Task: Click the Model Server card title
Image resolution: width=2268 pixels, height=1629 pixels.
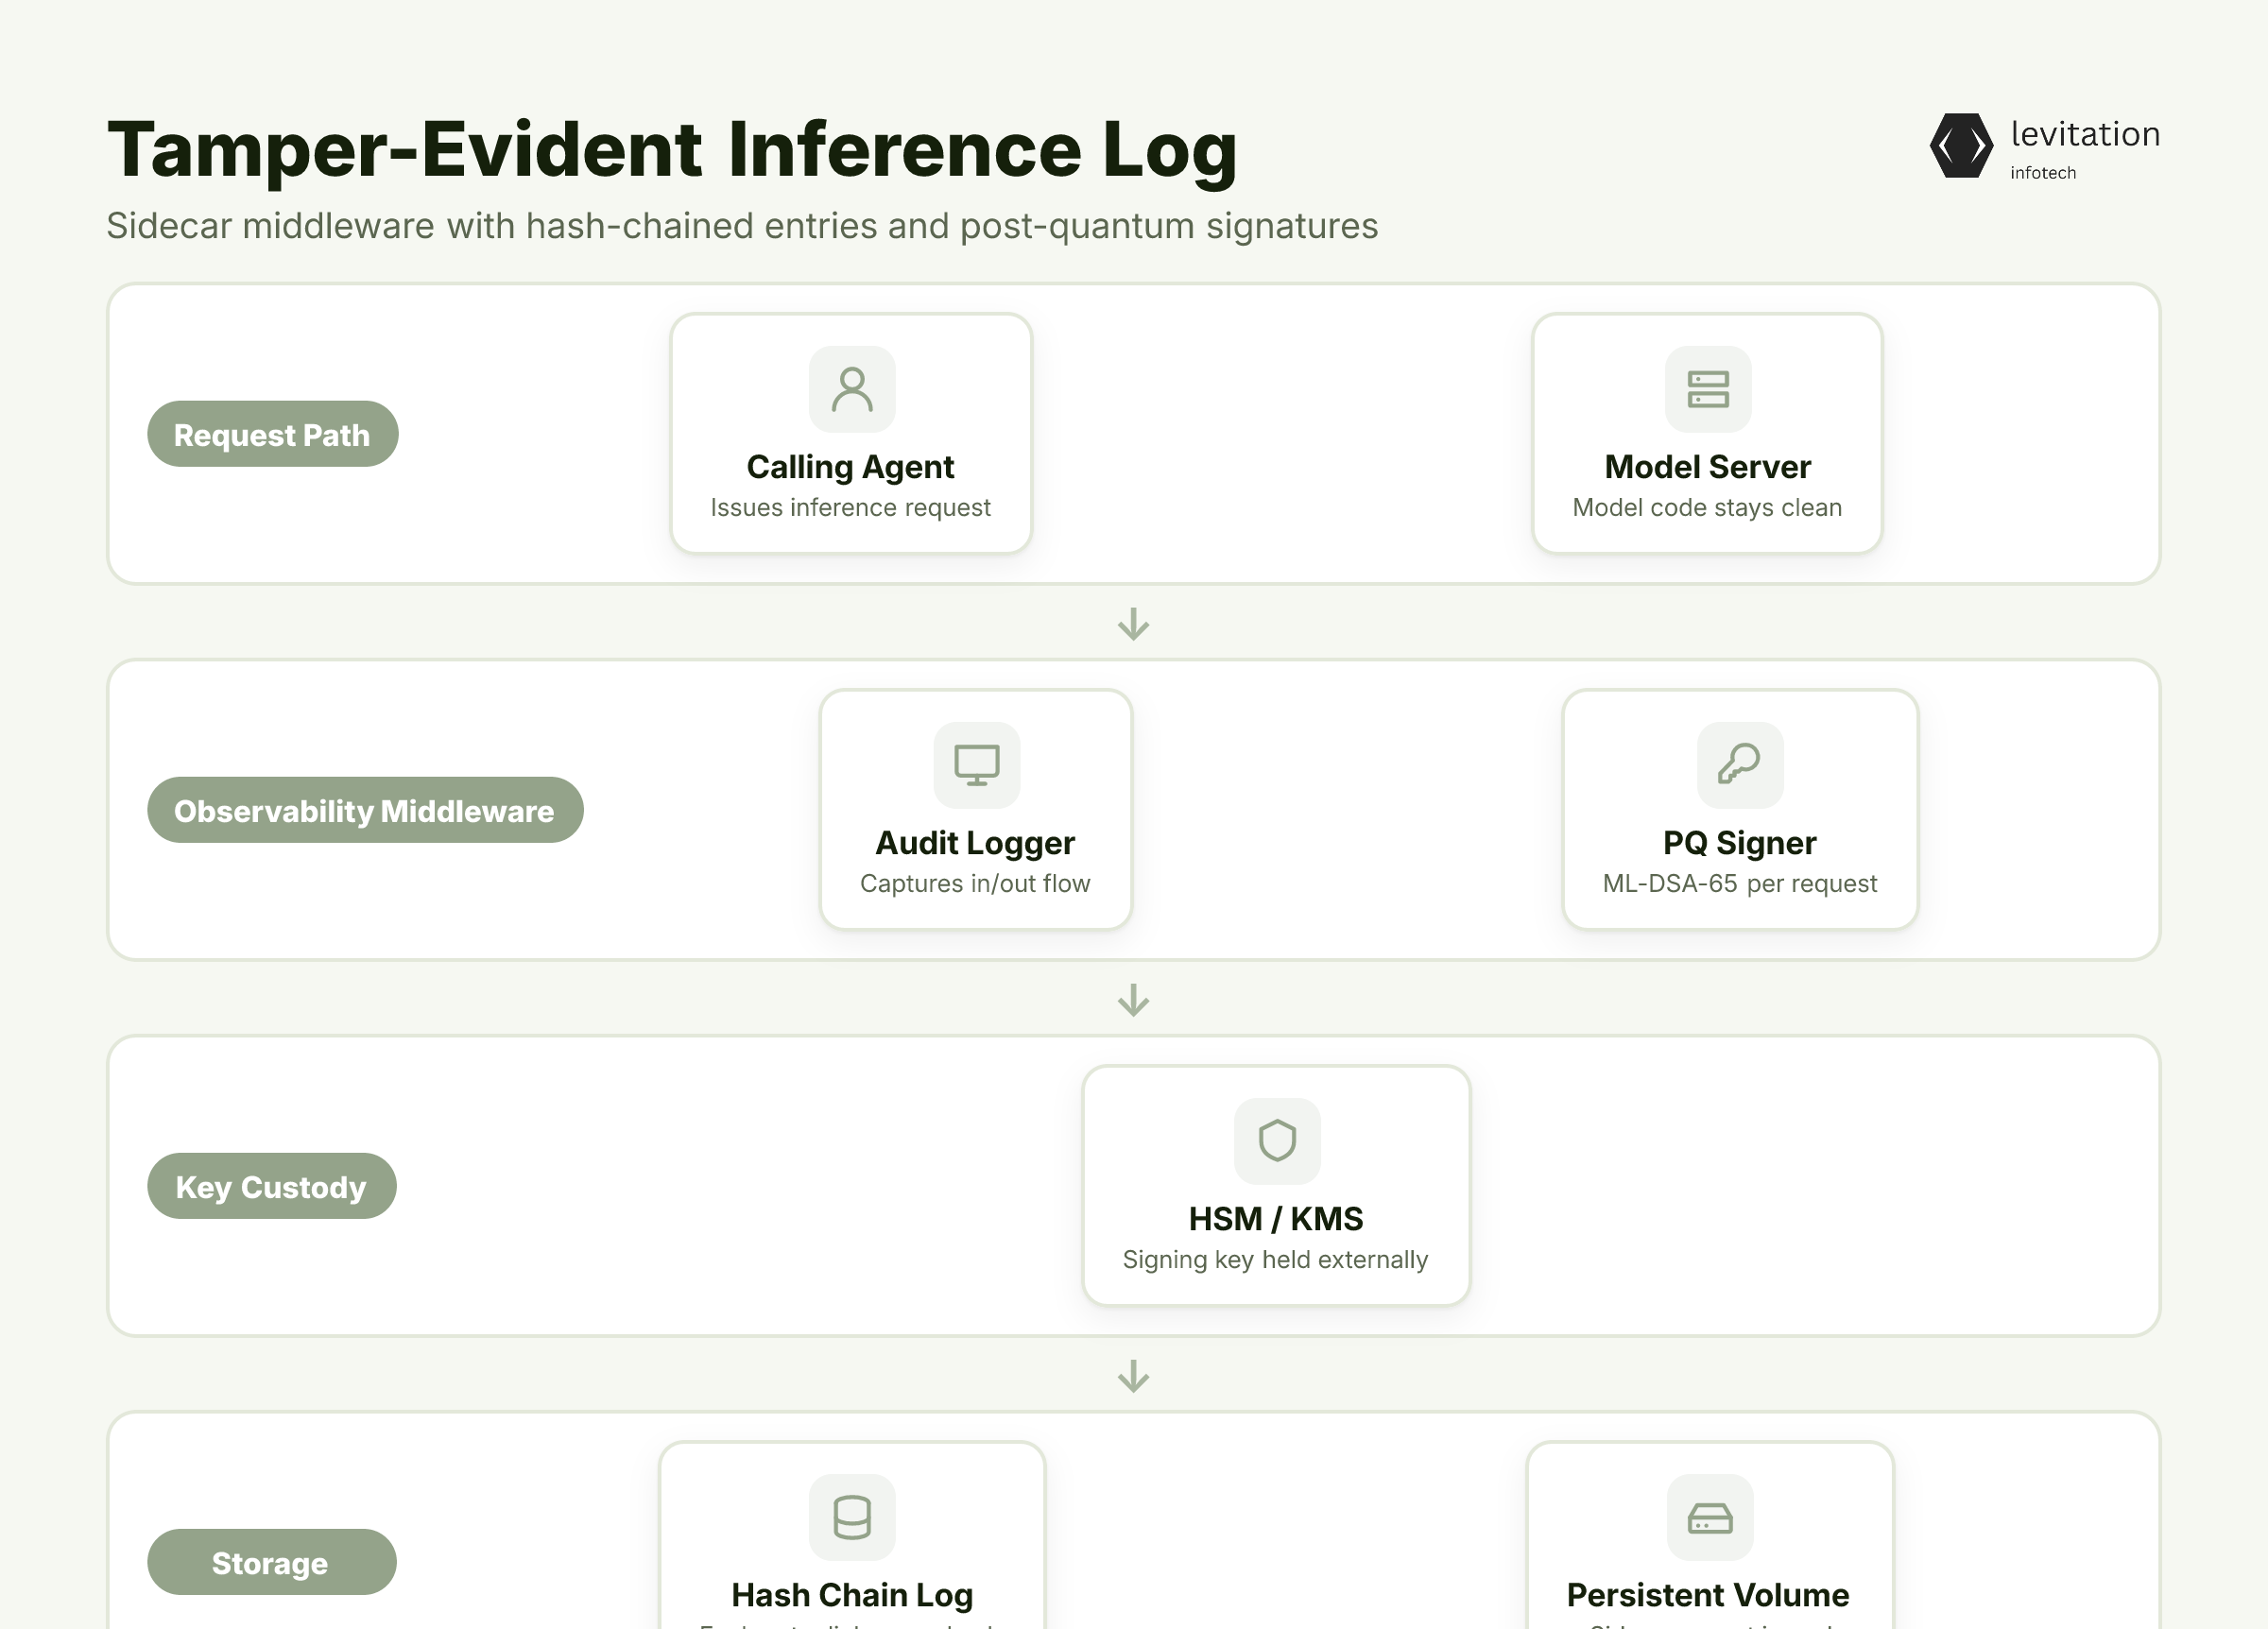Action: [x=1708, y=467]
